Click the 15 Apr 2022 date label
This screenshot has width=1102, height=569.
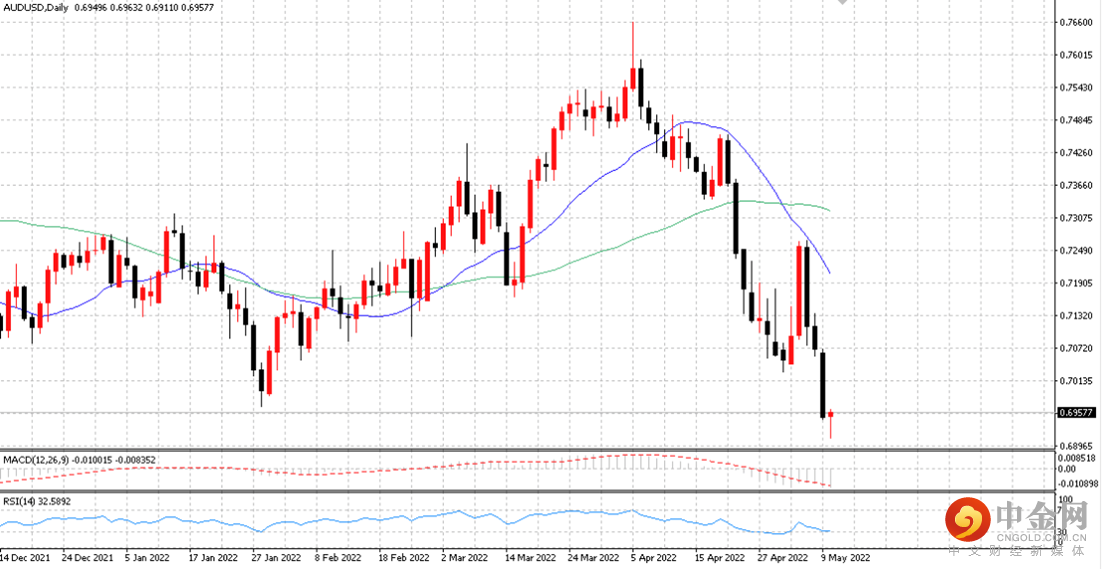[x=720, y=558]
